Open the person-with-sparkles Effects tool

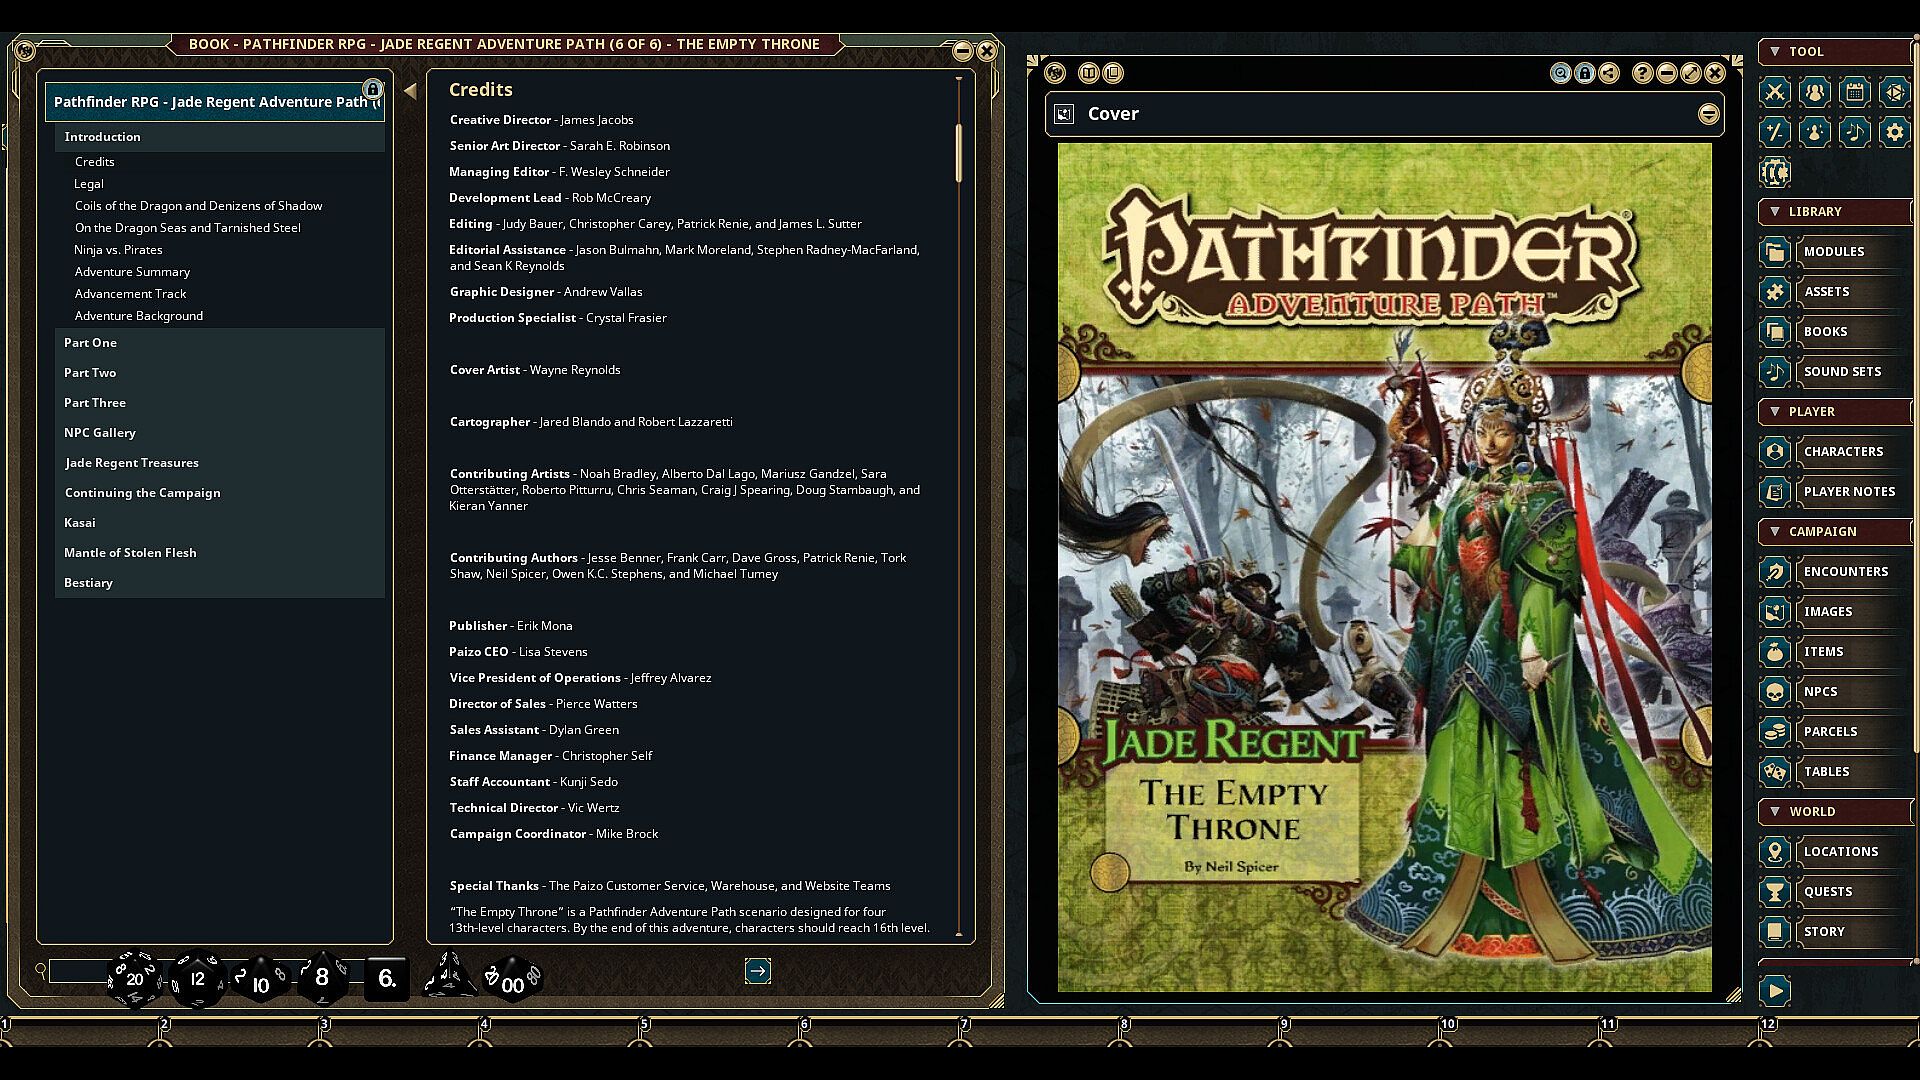pos(1815,132)
